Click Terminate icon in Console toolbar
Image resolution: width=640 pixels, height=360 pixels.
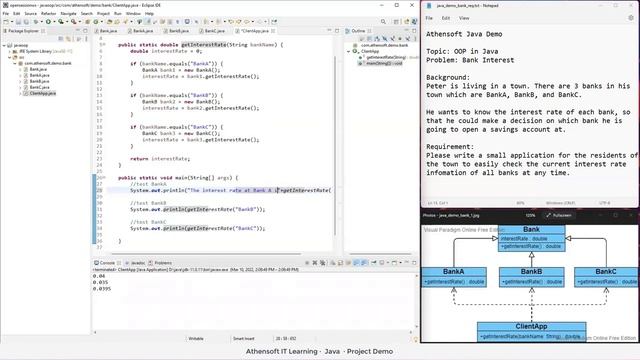pos(307,263)
